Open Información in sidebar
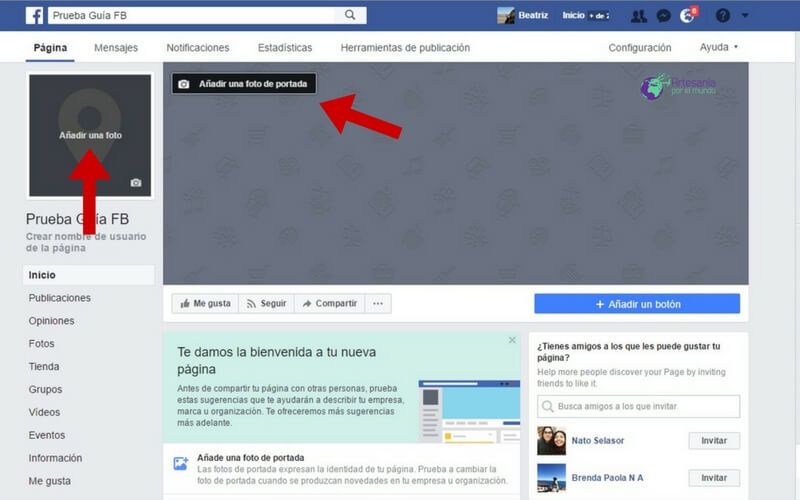Viewport: 800px width, 500px height. click(55, 458)
